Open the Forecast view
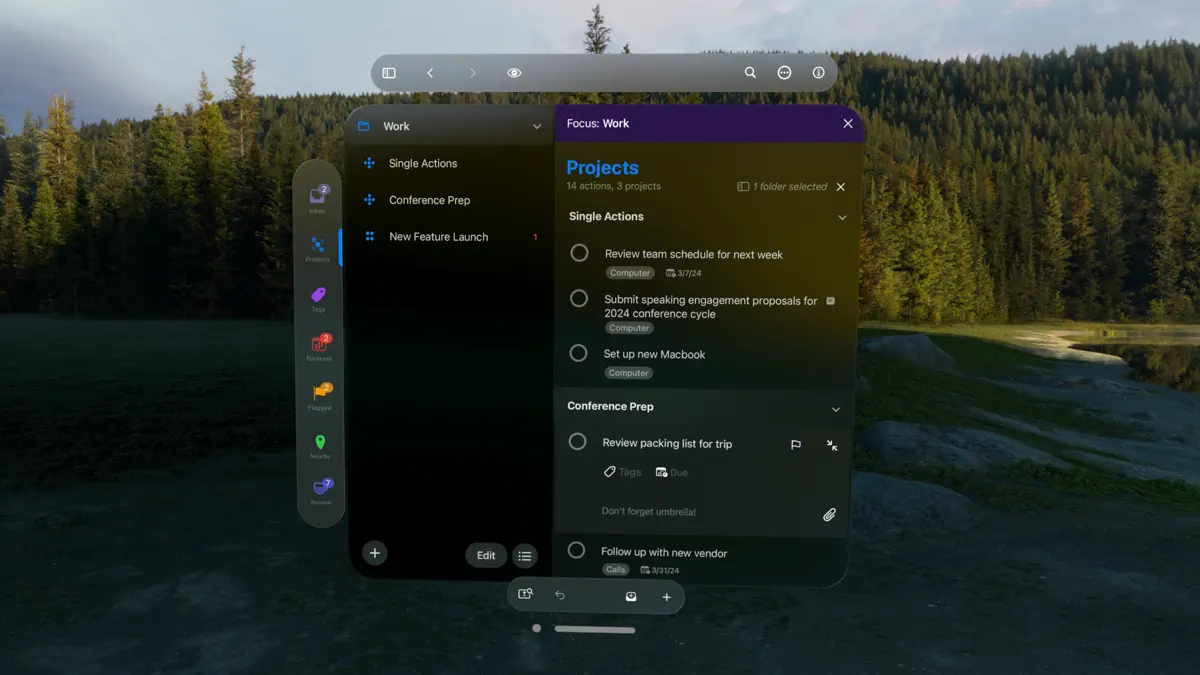Image resolution: width=1200 pixels, height=675 pixels. (318, 345)
